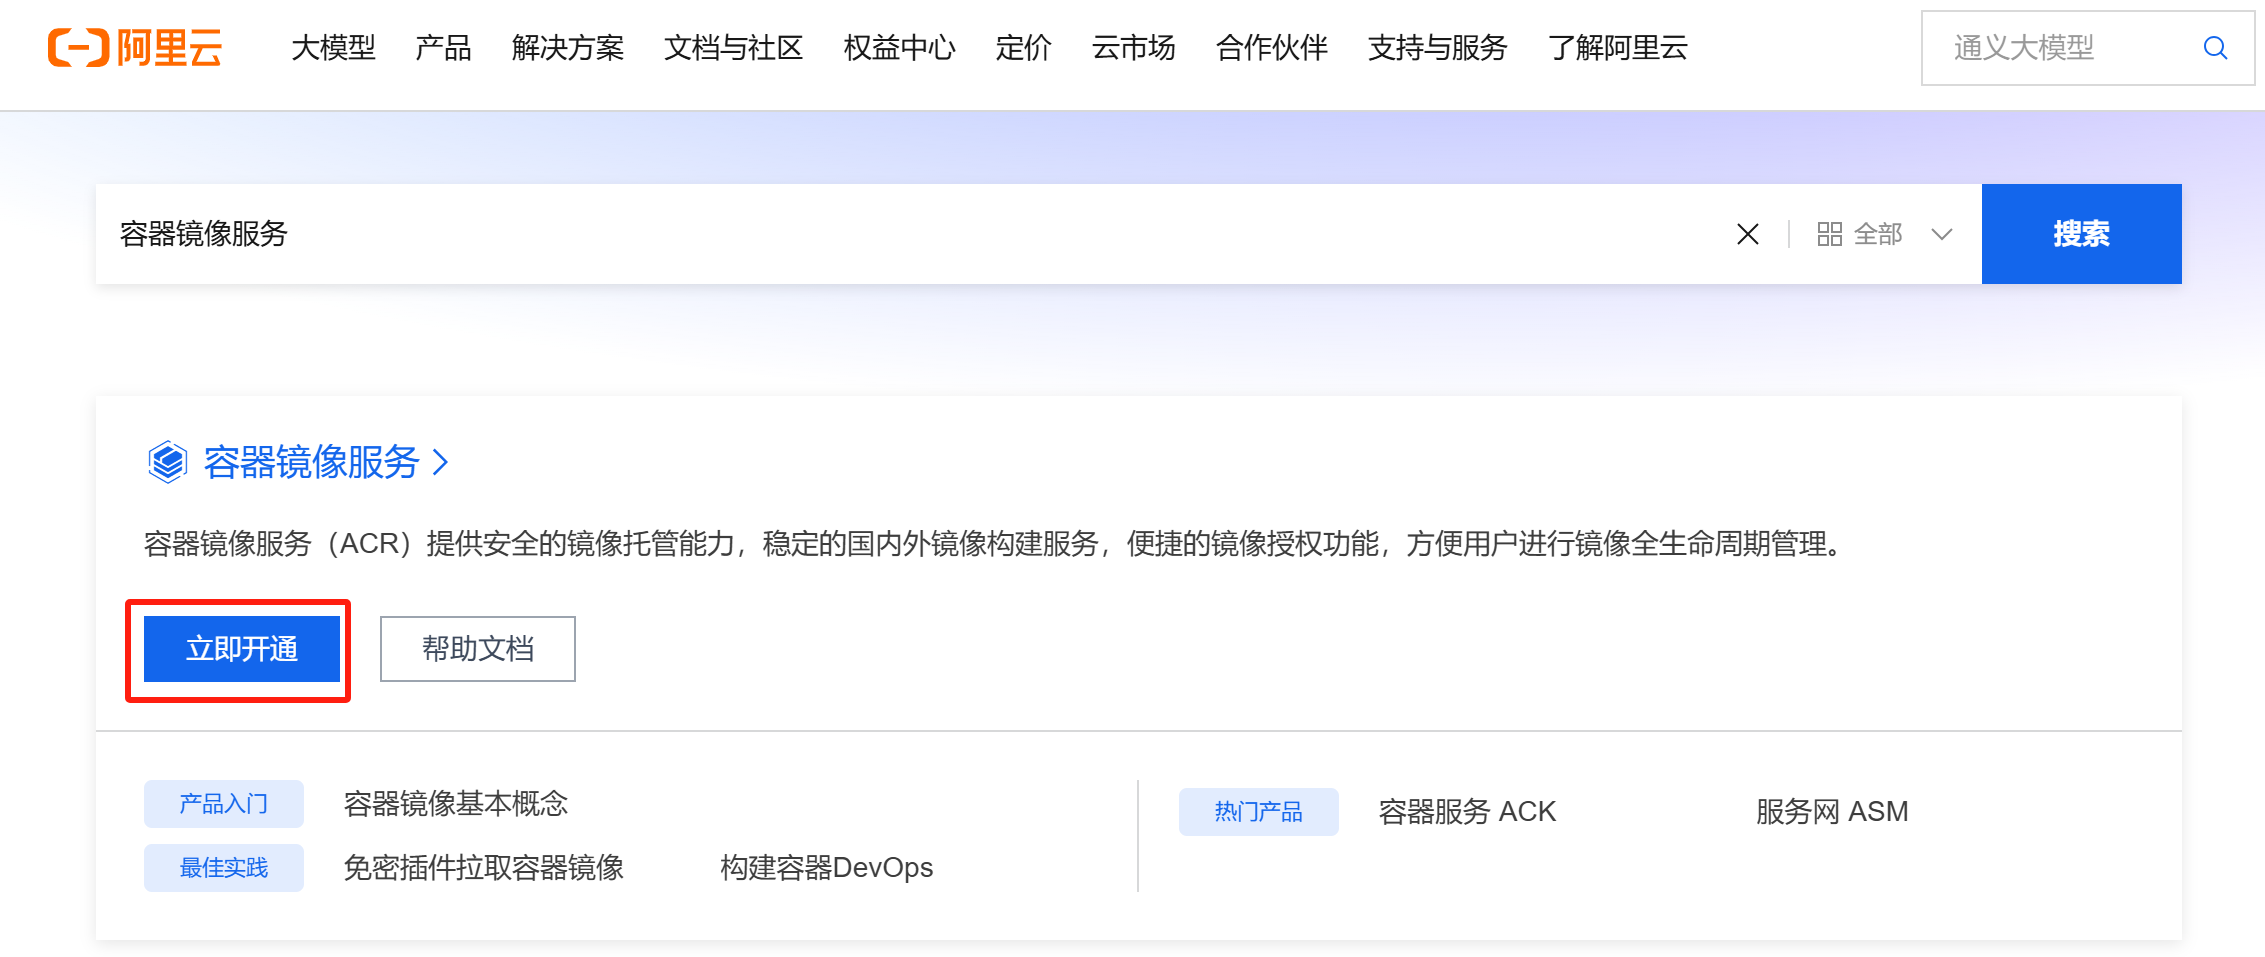Viewport: 2265px width, 957px height.
Task: Open the 产品 menu
Action: point(443,48)
